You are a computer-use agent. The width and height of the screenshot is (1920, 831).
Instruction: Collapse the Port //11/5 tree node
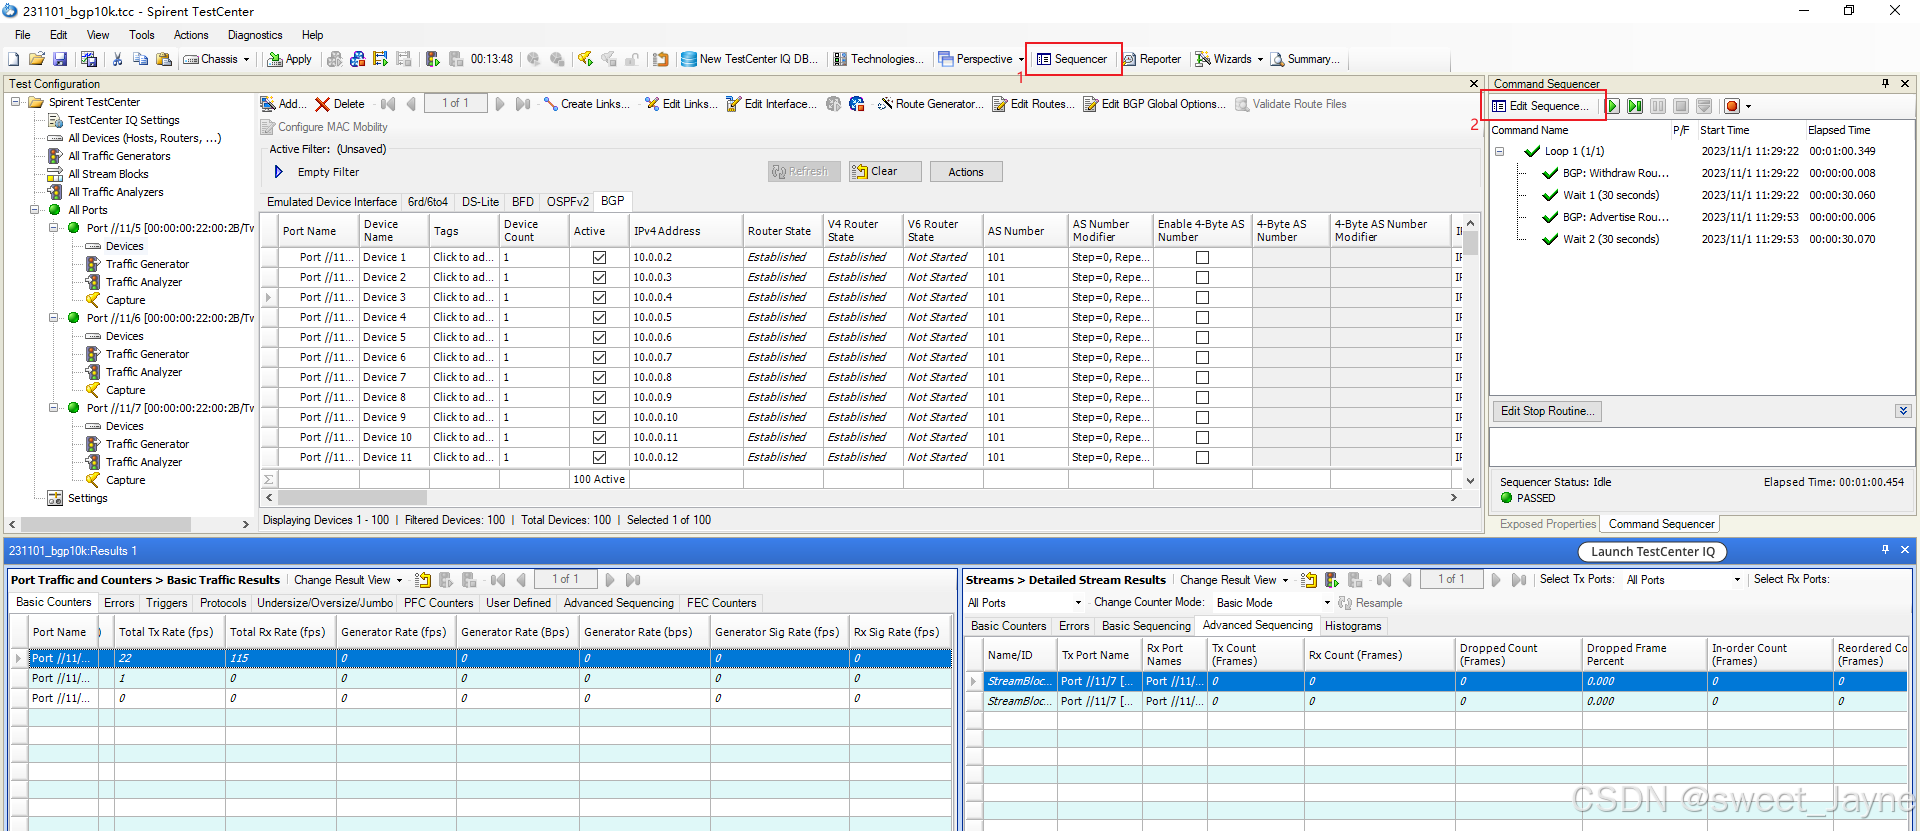tap(54, 228)
